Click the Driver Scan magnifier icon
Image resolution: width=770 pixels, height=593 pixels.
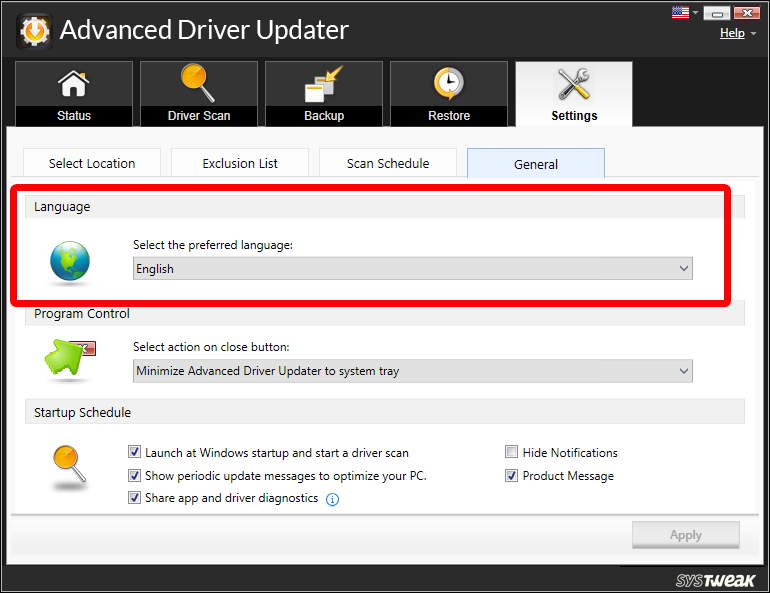[198, 83]
